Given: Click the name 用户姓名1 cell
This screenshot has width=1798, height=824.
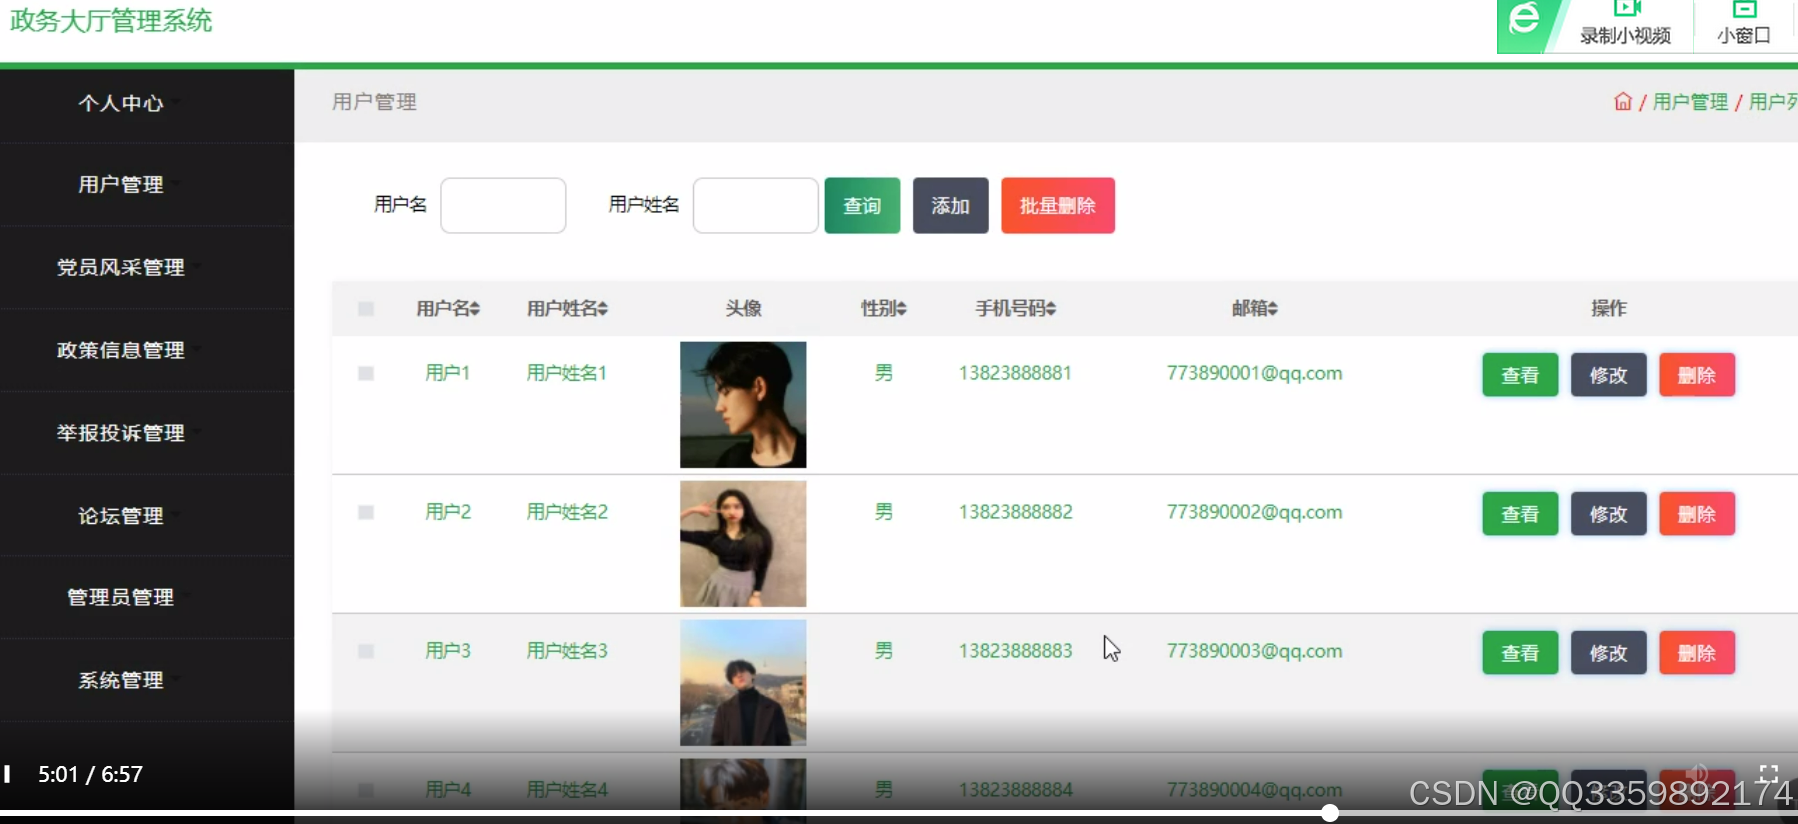Looking at the screenshot, I should (567, 373).
